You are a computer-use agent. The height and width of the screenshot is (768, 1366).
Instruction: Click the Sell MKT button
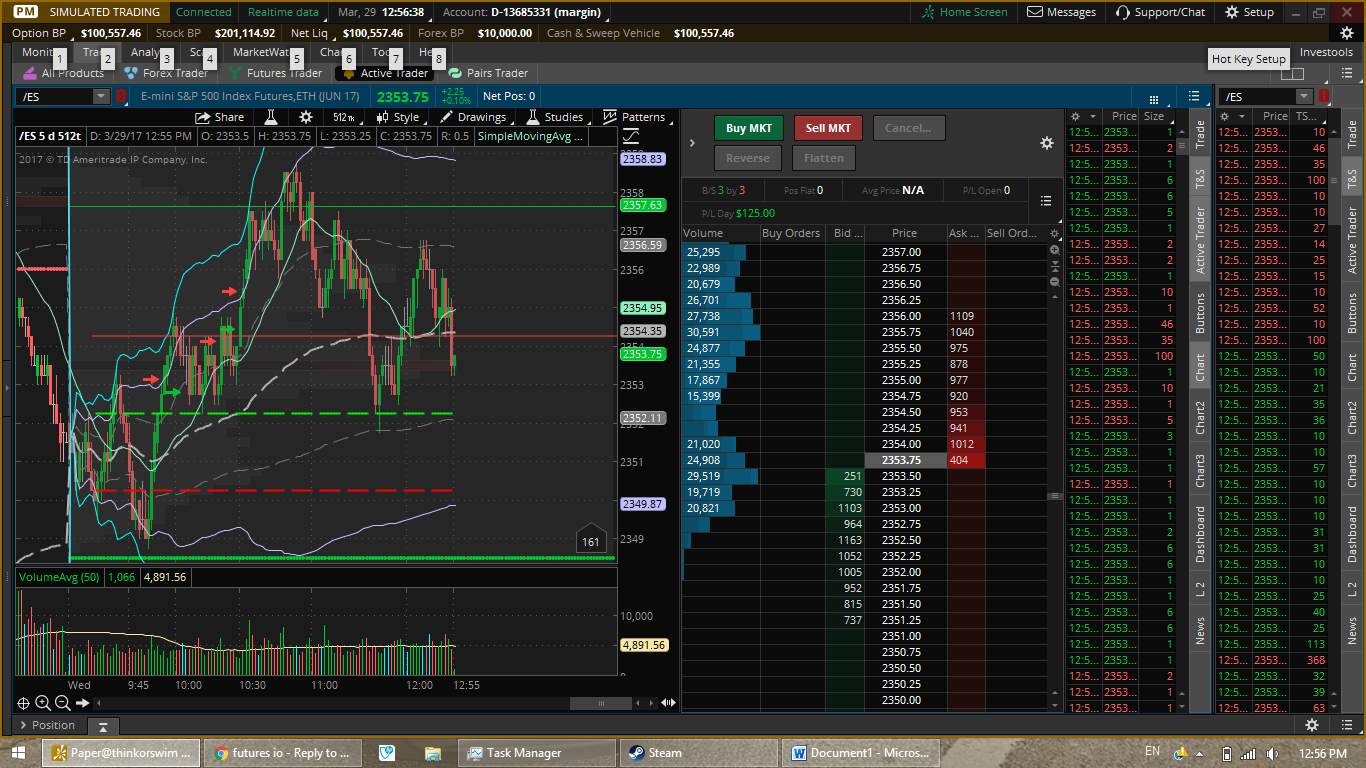(x=828, y=128)
